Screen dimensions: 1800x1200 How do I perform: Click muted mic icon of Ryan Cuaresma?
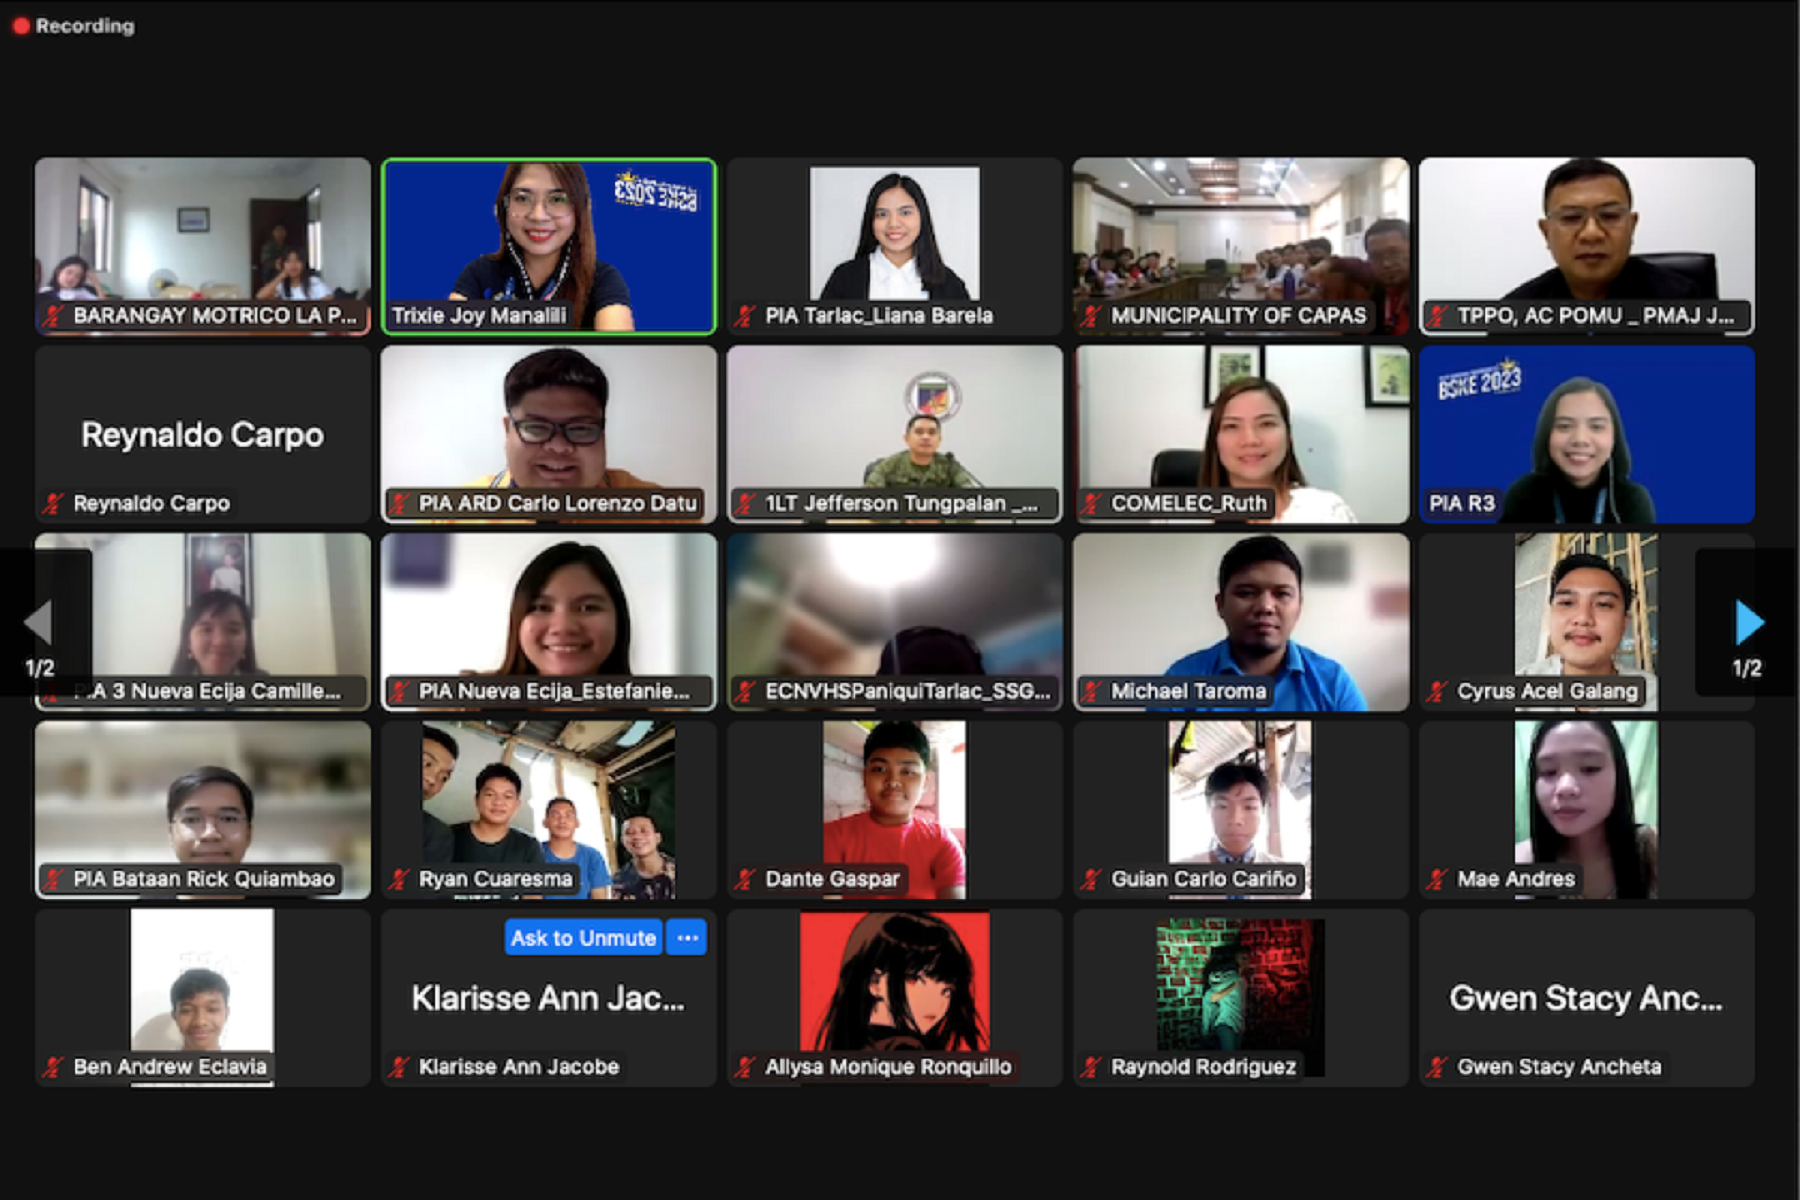point(399,880)
